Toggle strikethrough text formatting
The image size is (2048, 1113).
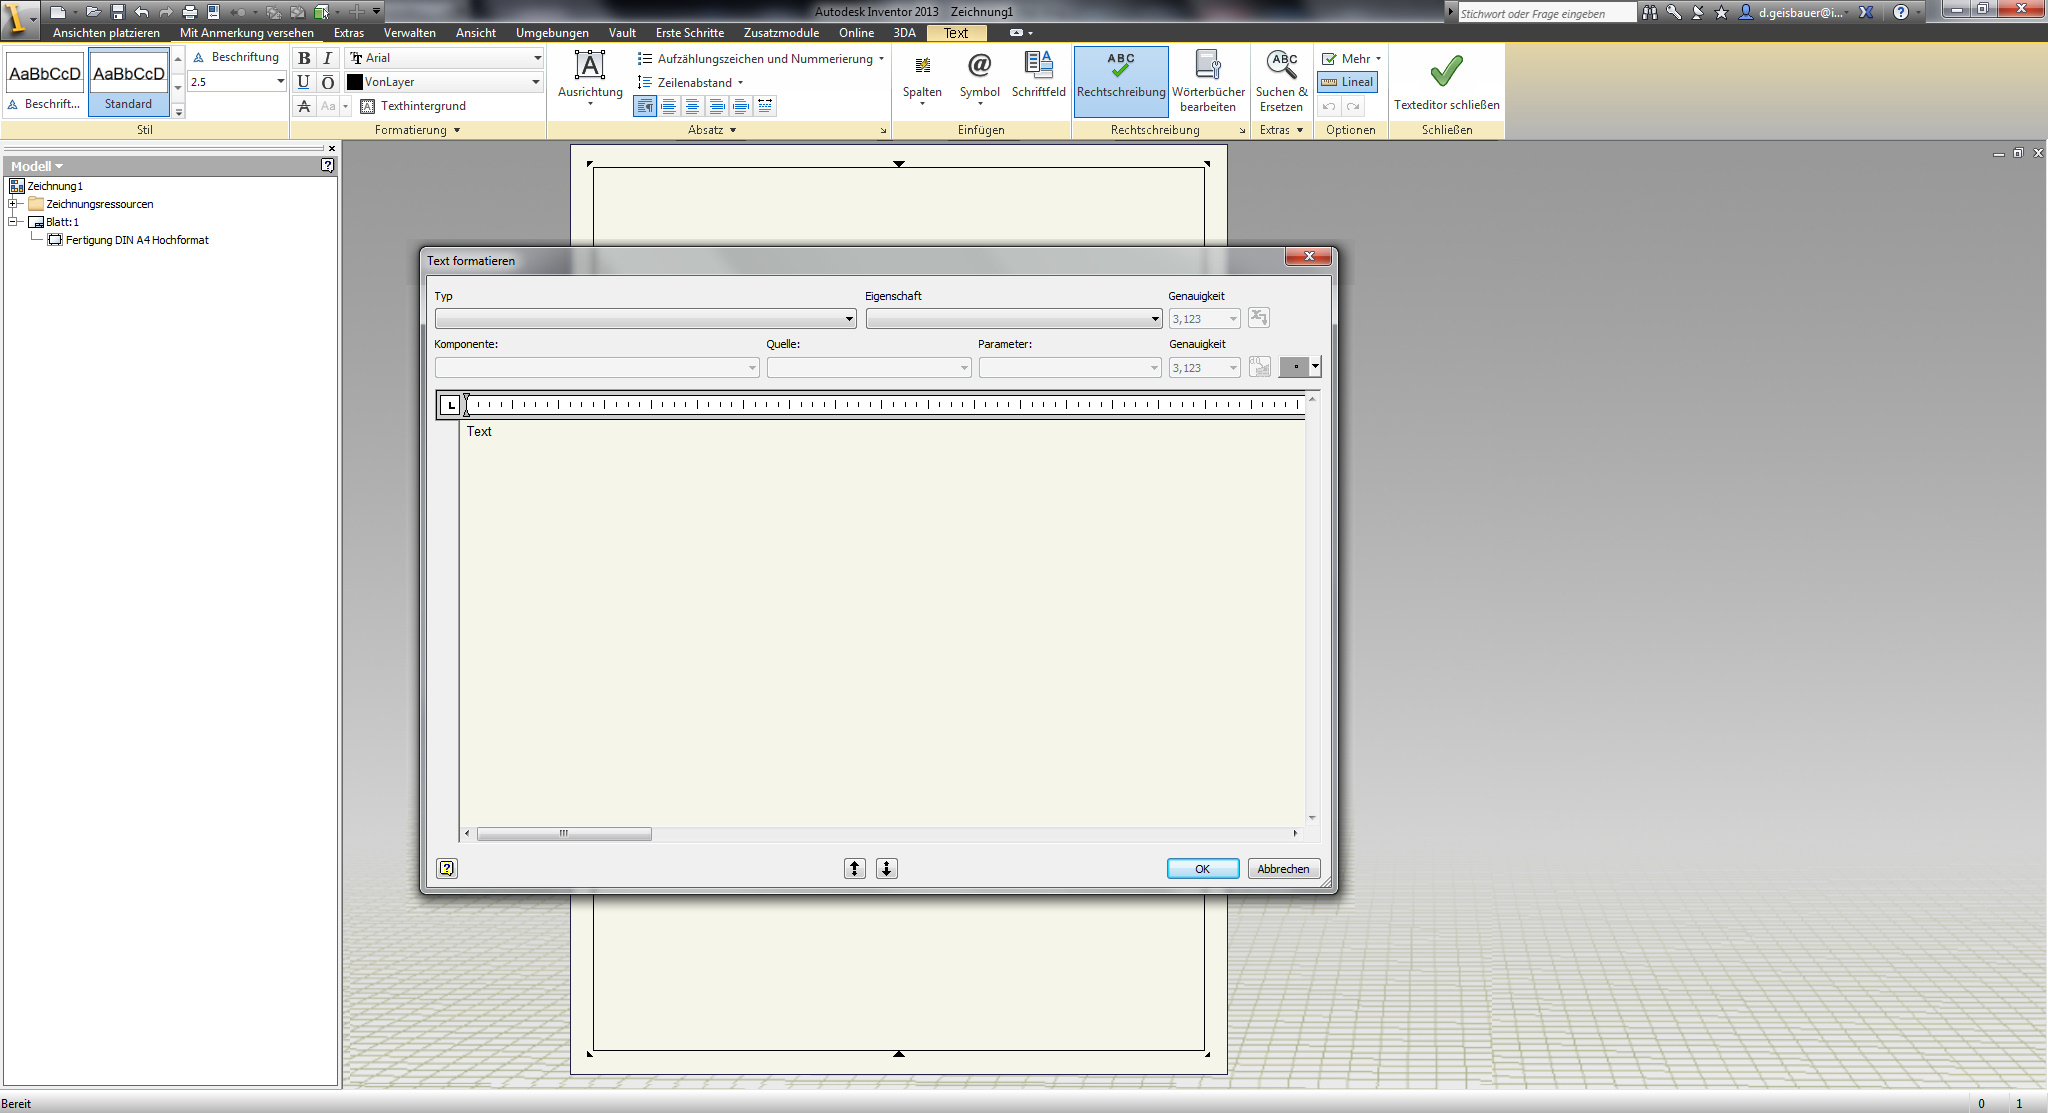tap(304, 106)
